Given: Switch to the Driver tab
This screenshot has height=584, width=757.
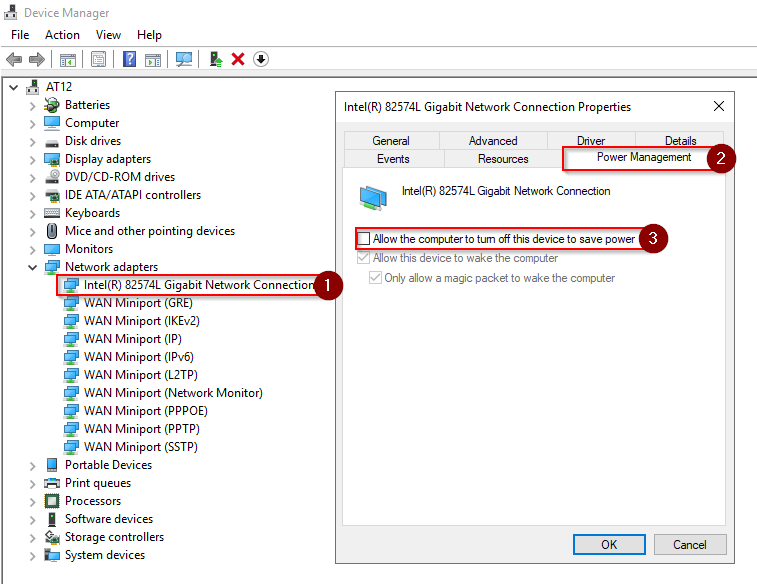Looking at the screenshot, I should point(590,141).
